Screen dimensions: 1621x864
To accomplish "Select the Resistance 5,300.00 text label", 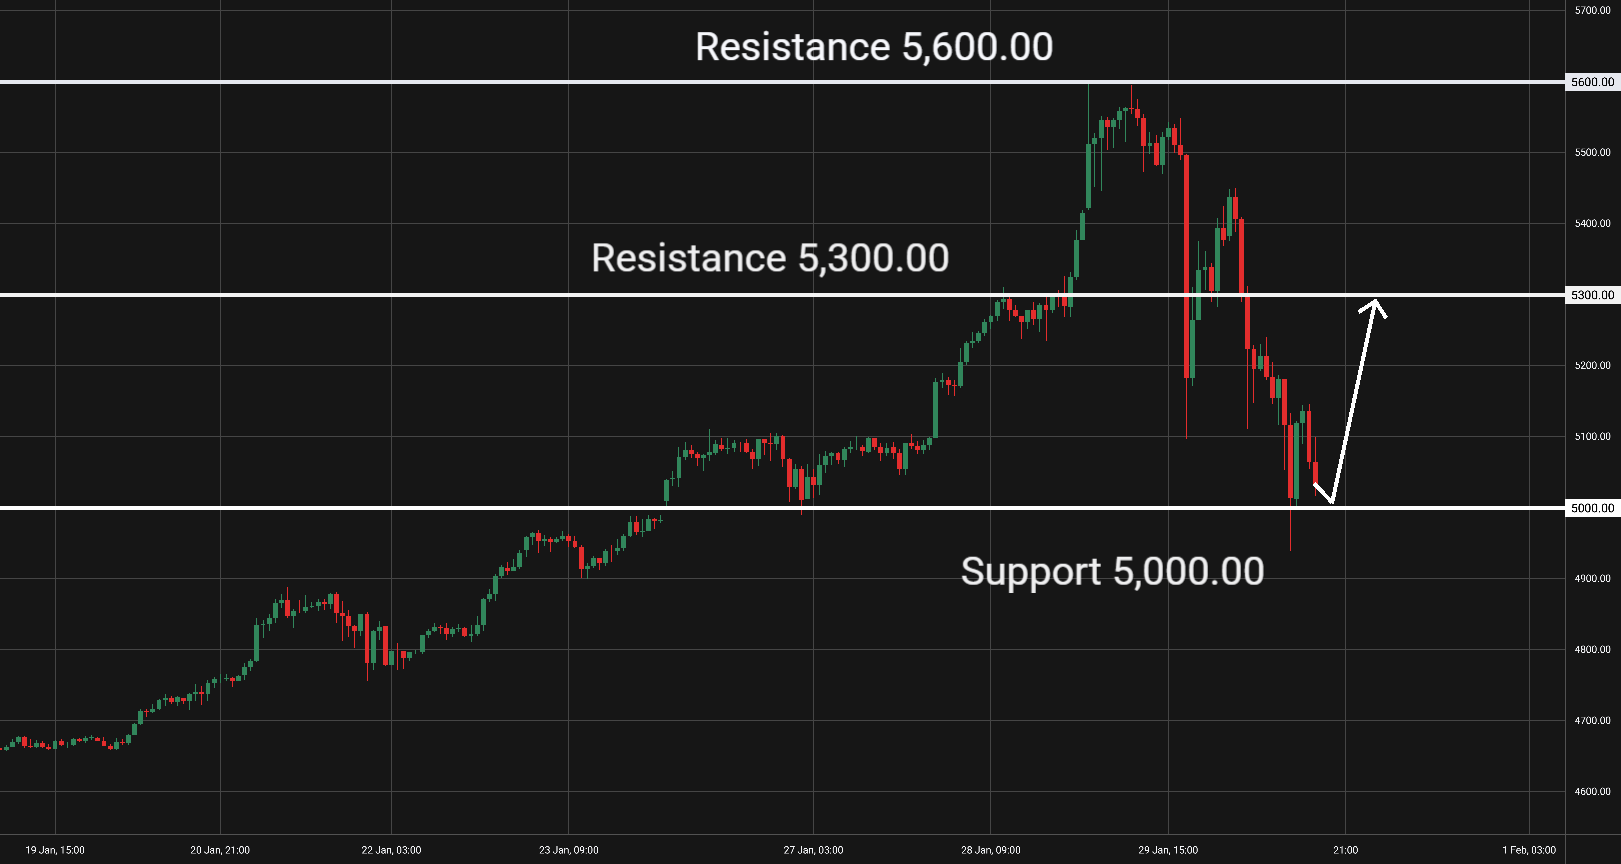I will pos(770,258).
